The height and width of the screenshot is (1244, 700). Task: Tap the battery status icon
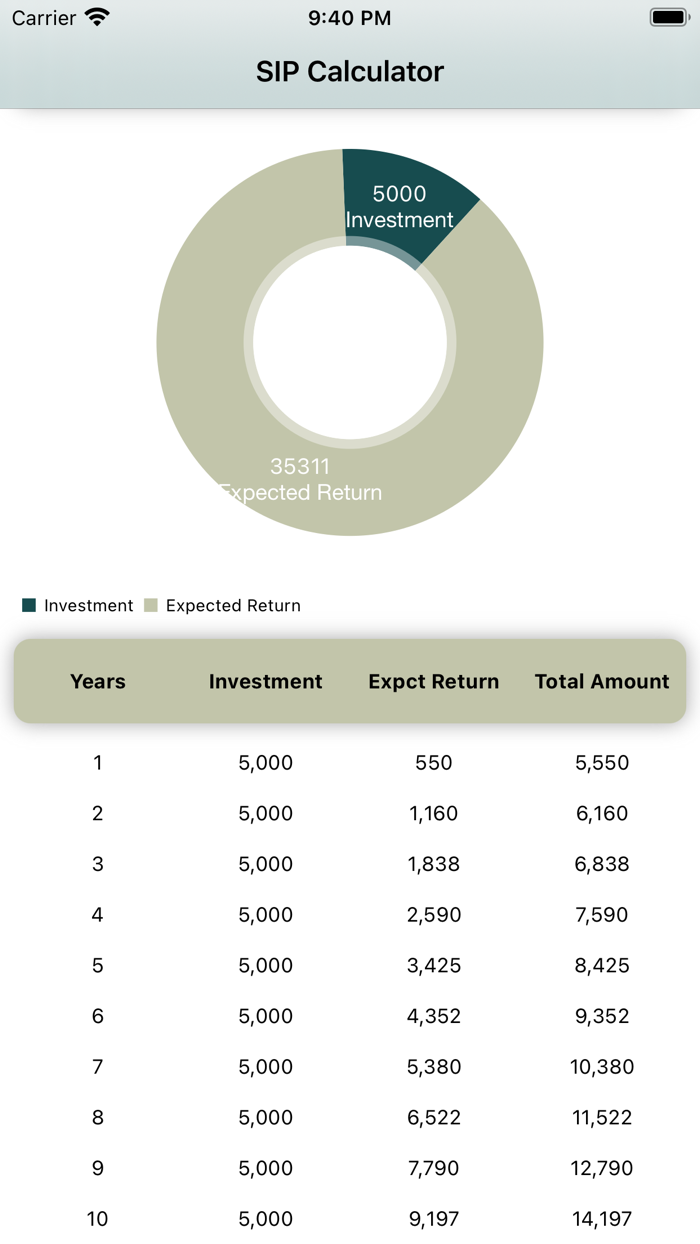point(667,17)
